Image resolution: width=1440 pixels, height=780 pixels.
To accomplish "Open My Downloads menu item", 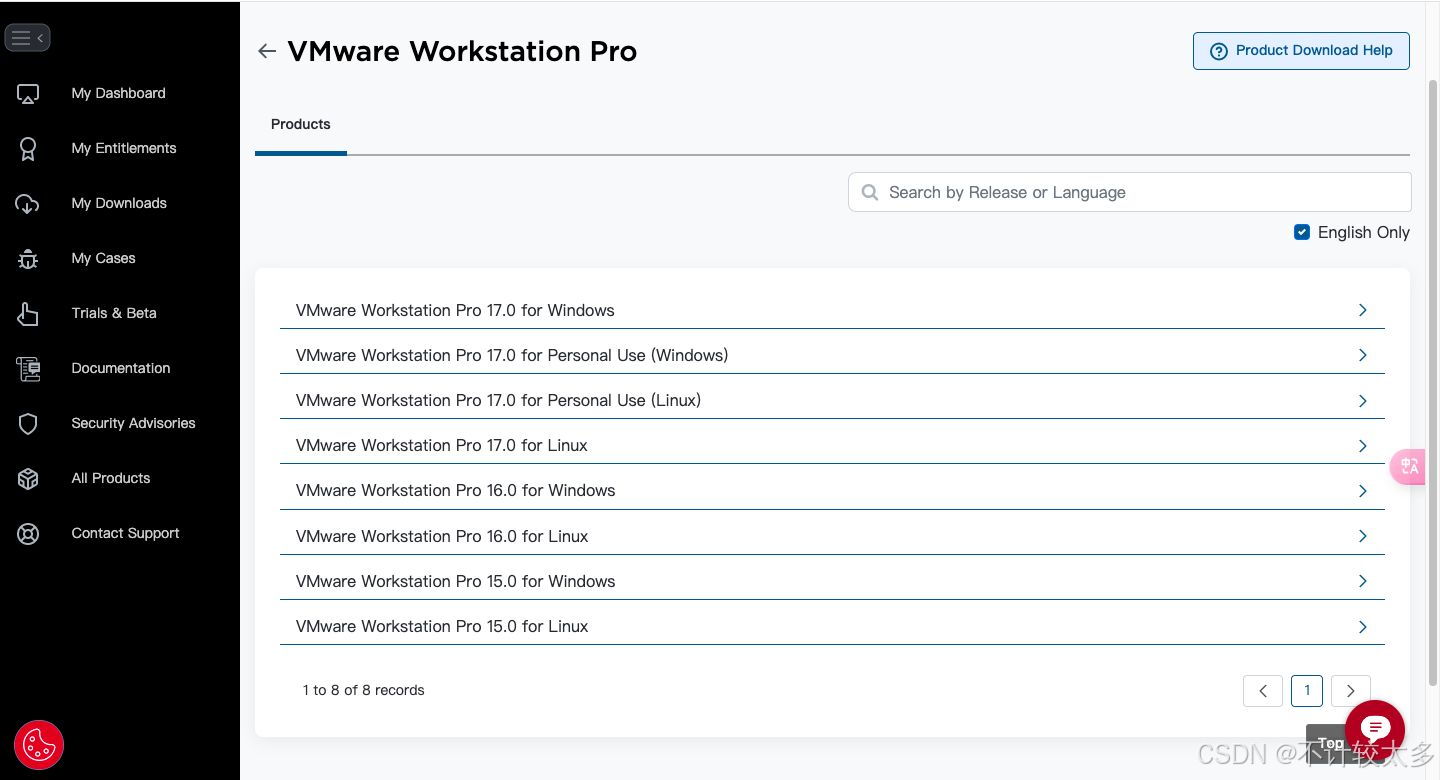I will pos(119,203).
